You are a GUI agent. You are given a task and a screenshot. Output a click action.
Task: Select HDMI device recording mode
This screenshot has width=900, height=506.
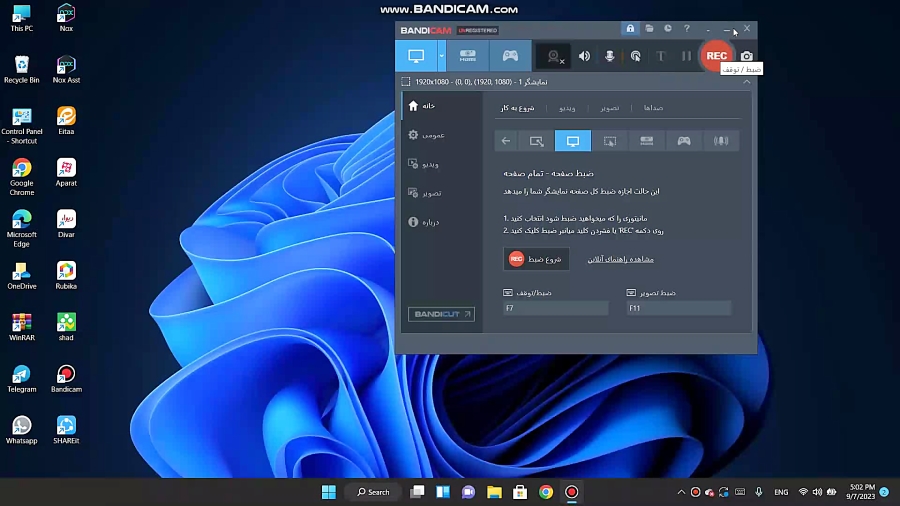click(467, 56)
